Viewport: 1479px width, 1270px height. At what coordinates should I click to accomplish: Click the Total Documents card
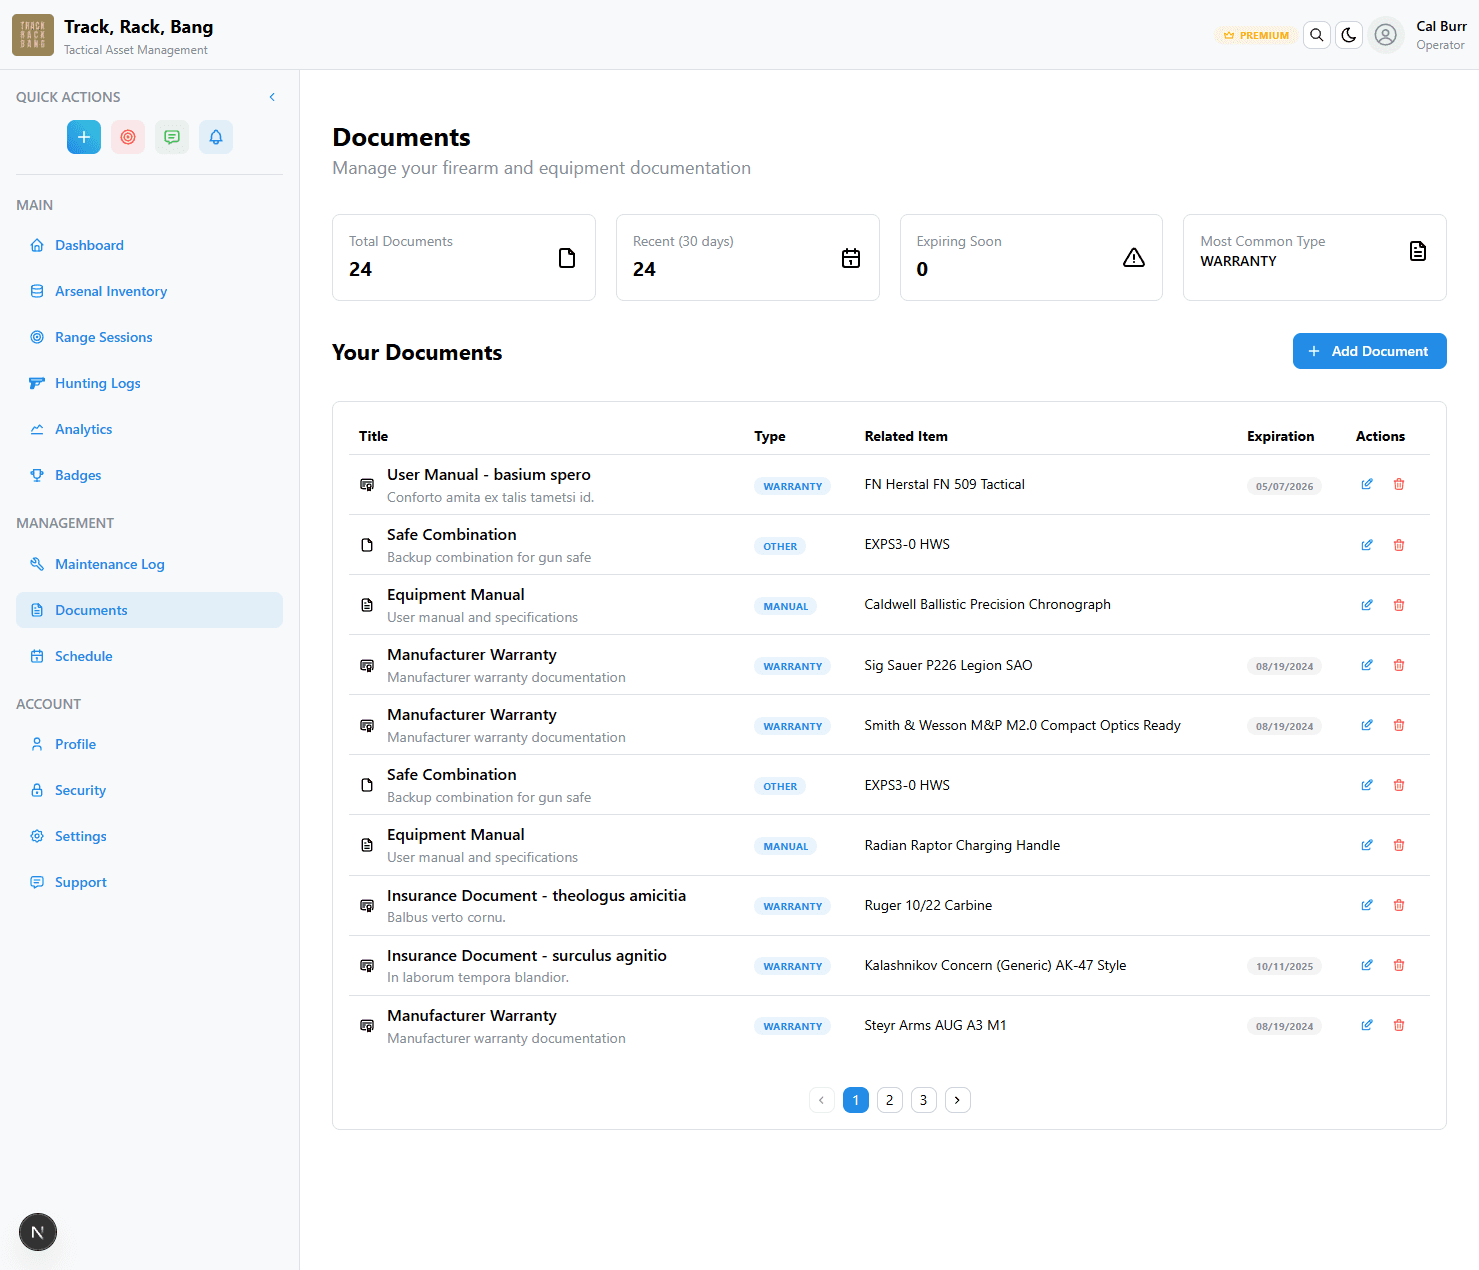click(464, 257)
